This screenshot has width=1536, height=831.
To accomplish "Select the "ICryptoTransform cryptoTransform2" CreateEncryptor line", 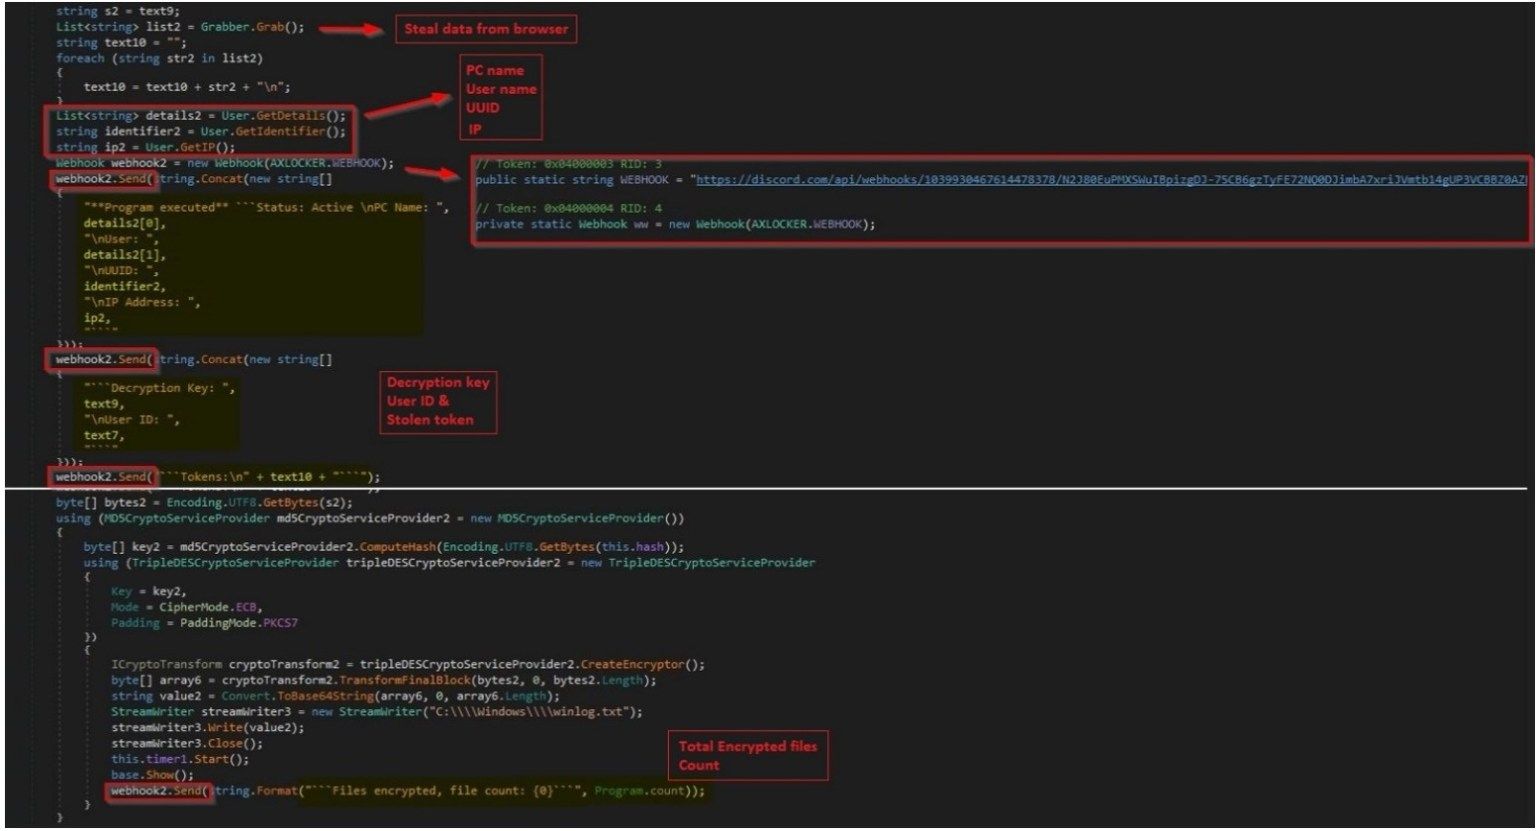I will tap(408, 664).
